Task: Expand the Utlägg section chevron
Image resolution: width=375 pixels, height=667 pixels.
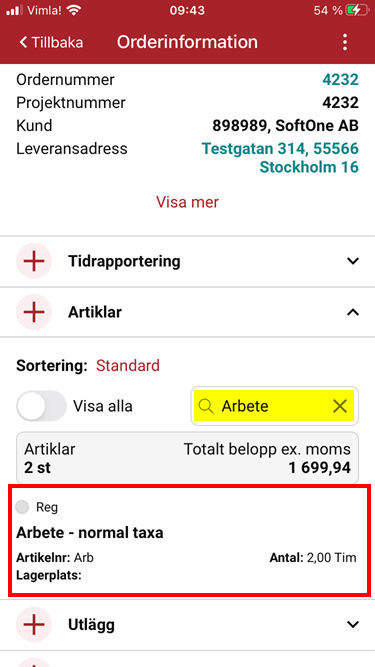Action: pyautogui.click(x=353, y=624)
